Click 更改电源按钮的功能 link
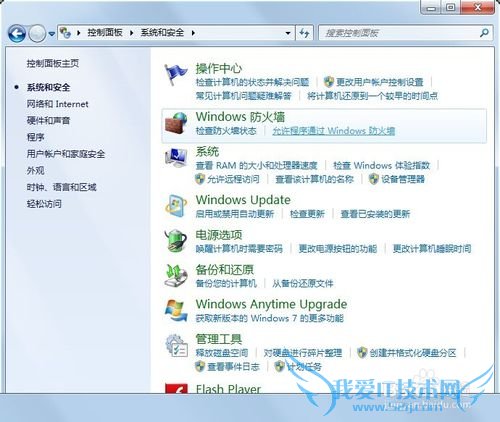The width and height of the screenshot is (500, 422). [338, 249]
